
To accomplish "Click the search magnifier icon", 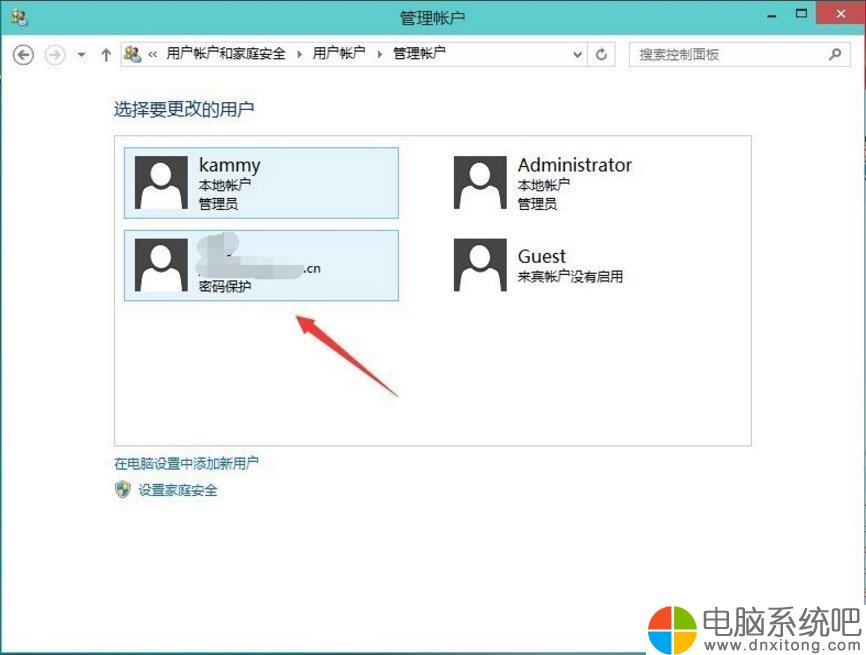I will [x=835, y=54].
